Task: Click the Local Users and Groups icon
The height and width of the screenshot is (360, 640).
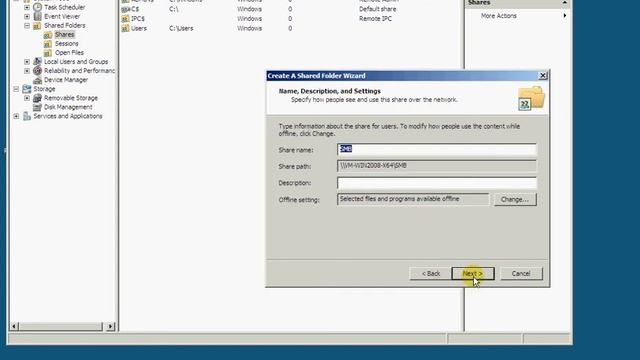Action: click(x=38, y=62)
